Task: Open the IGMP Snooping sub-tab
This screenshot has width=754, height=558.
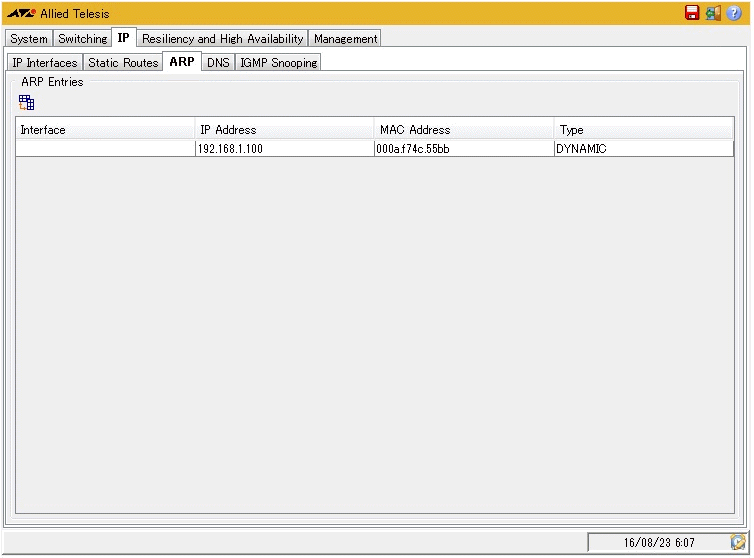Action: pos(278,63)
